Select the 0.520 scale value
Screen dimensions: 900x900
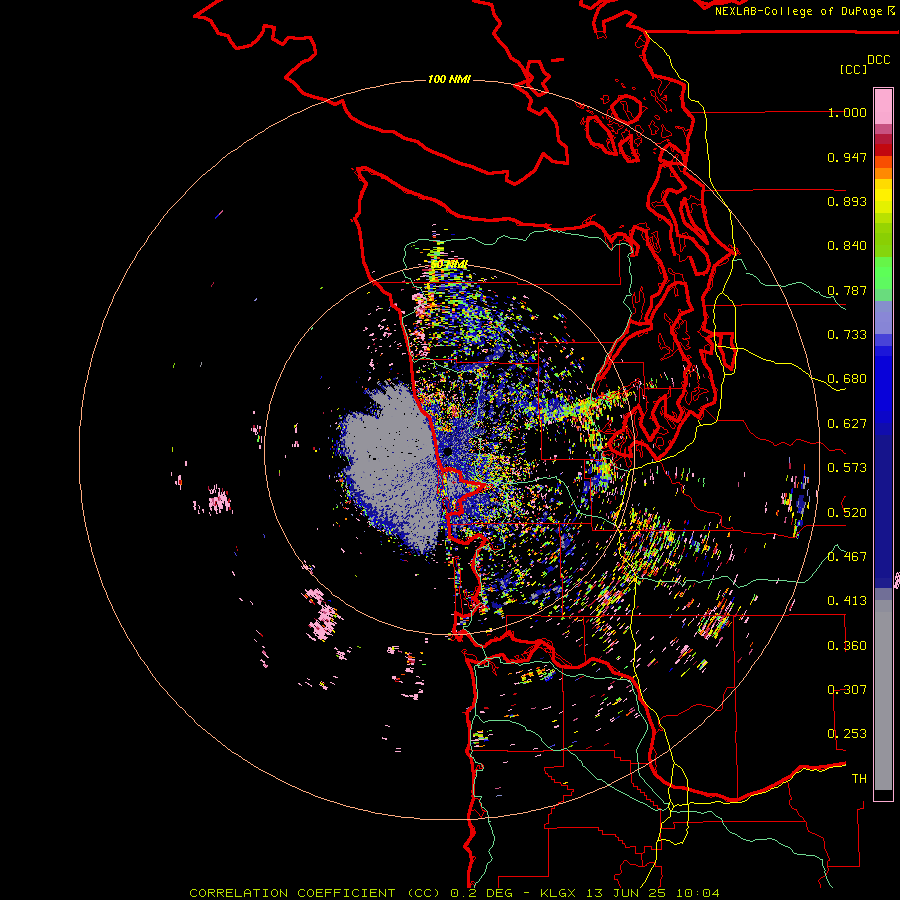pos(847,512)
